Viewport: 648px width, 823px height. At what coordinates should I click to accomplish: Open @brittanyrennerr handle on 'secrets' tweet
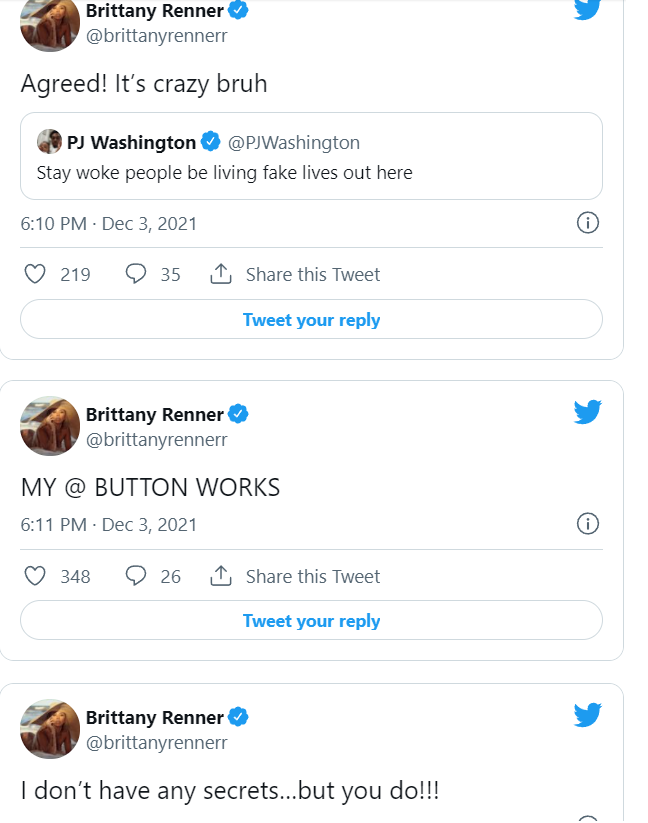click(x=156, y=742)
